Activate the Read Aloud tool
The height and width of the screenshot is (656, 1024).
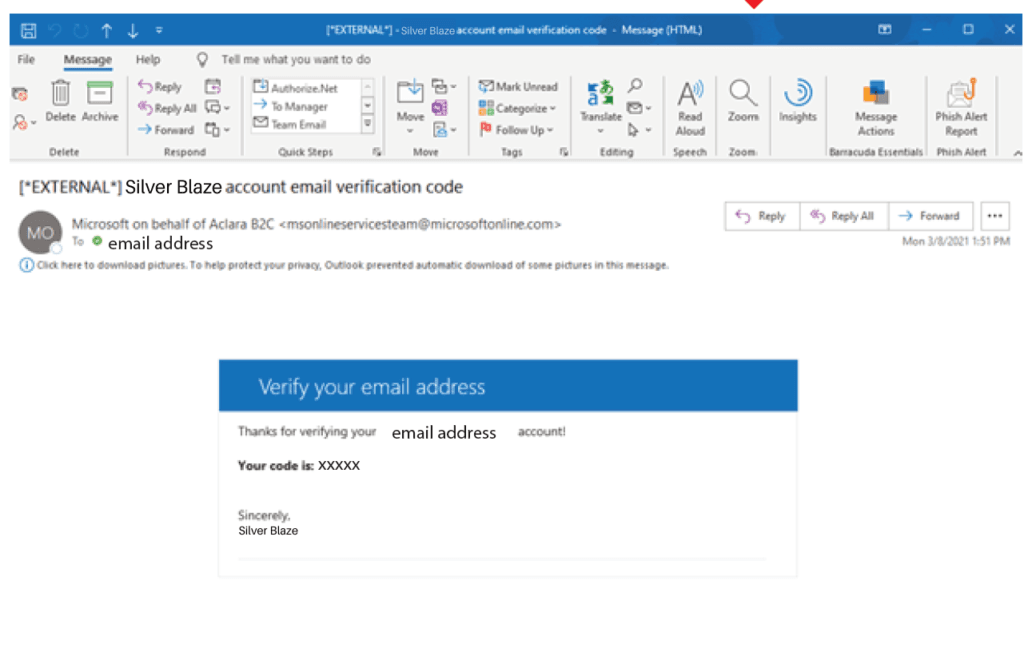tap(690, 104)
